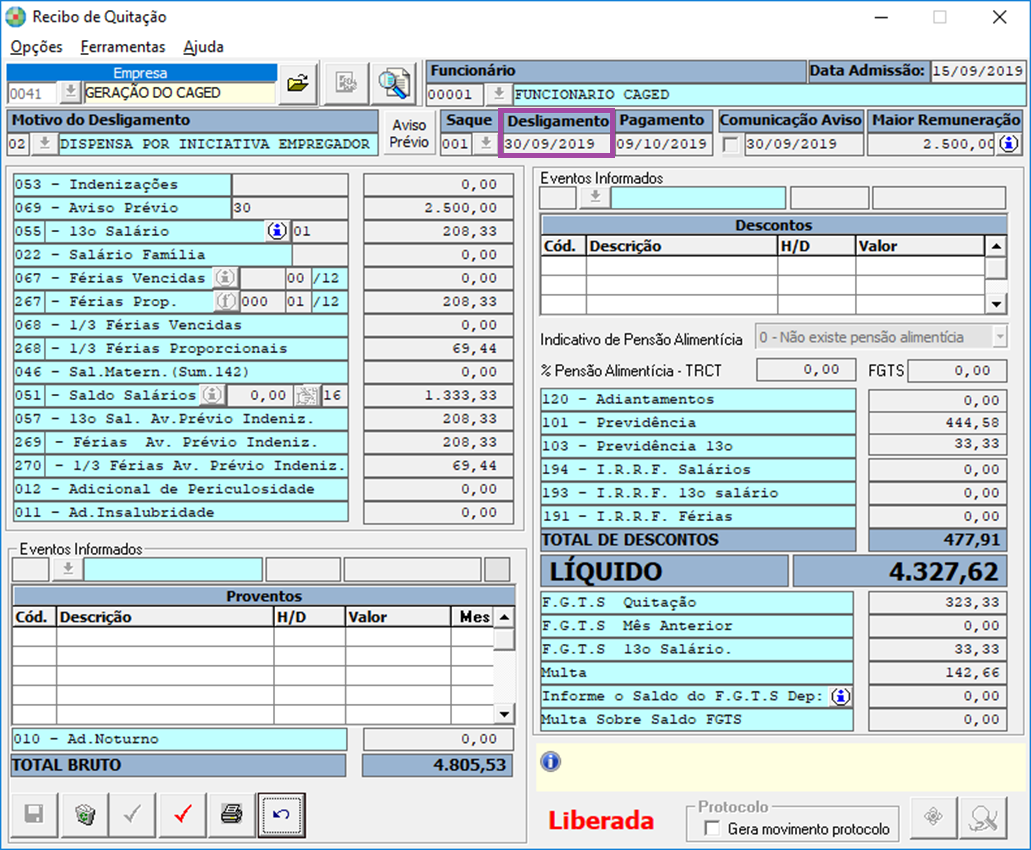Click info icon beside Saldo do F.G.T.S Dep
Image resolution: width=1031 pixels, height=850 pixels.
pyautogui.click(x=841, y=696)
